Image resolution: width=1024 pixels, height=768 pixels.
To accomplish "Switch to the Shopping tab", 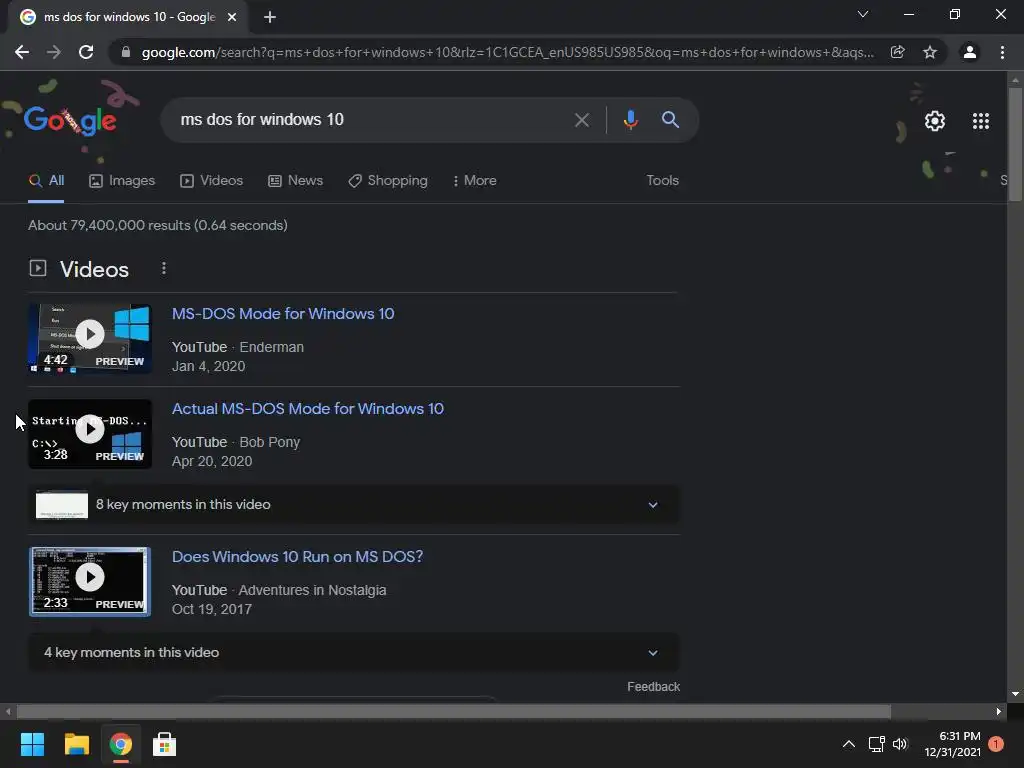I will click(x=388, y=181).
